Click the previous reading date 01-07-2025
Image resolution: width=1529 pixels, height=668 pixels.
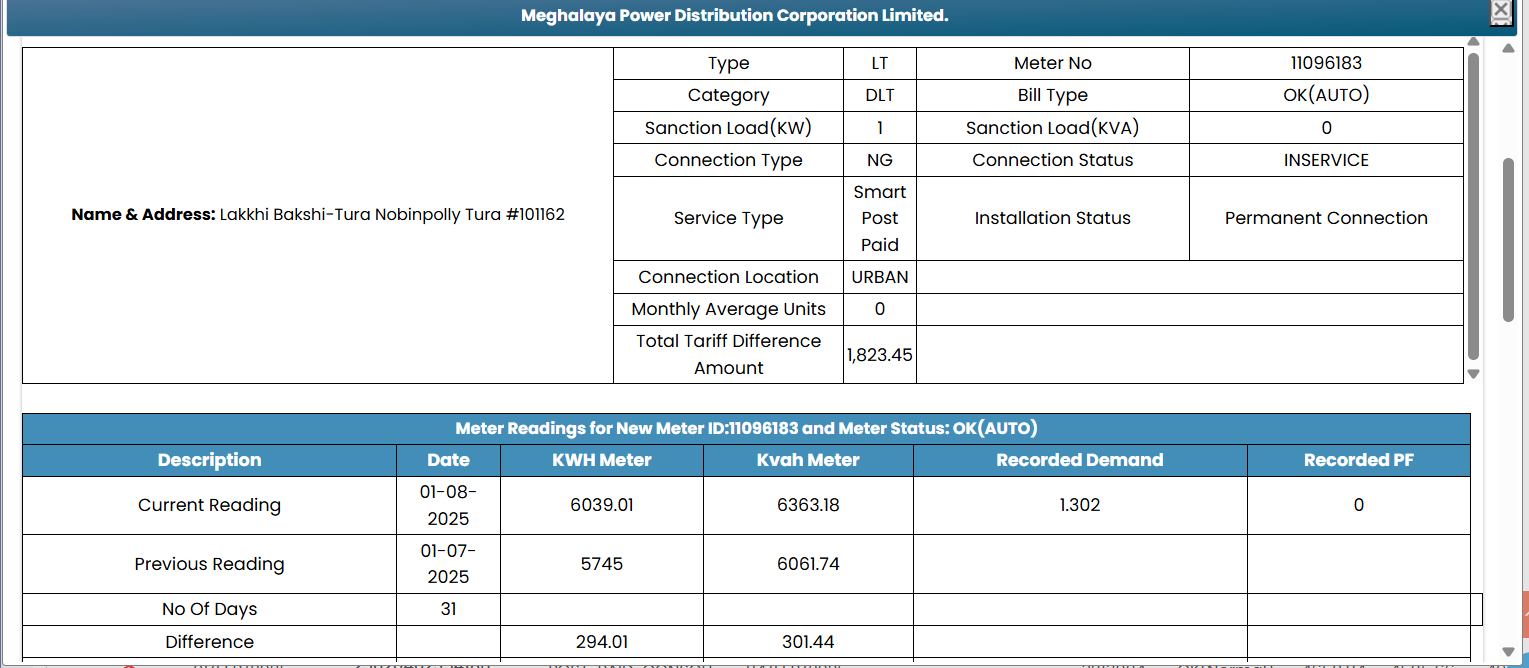click(448, 564)
